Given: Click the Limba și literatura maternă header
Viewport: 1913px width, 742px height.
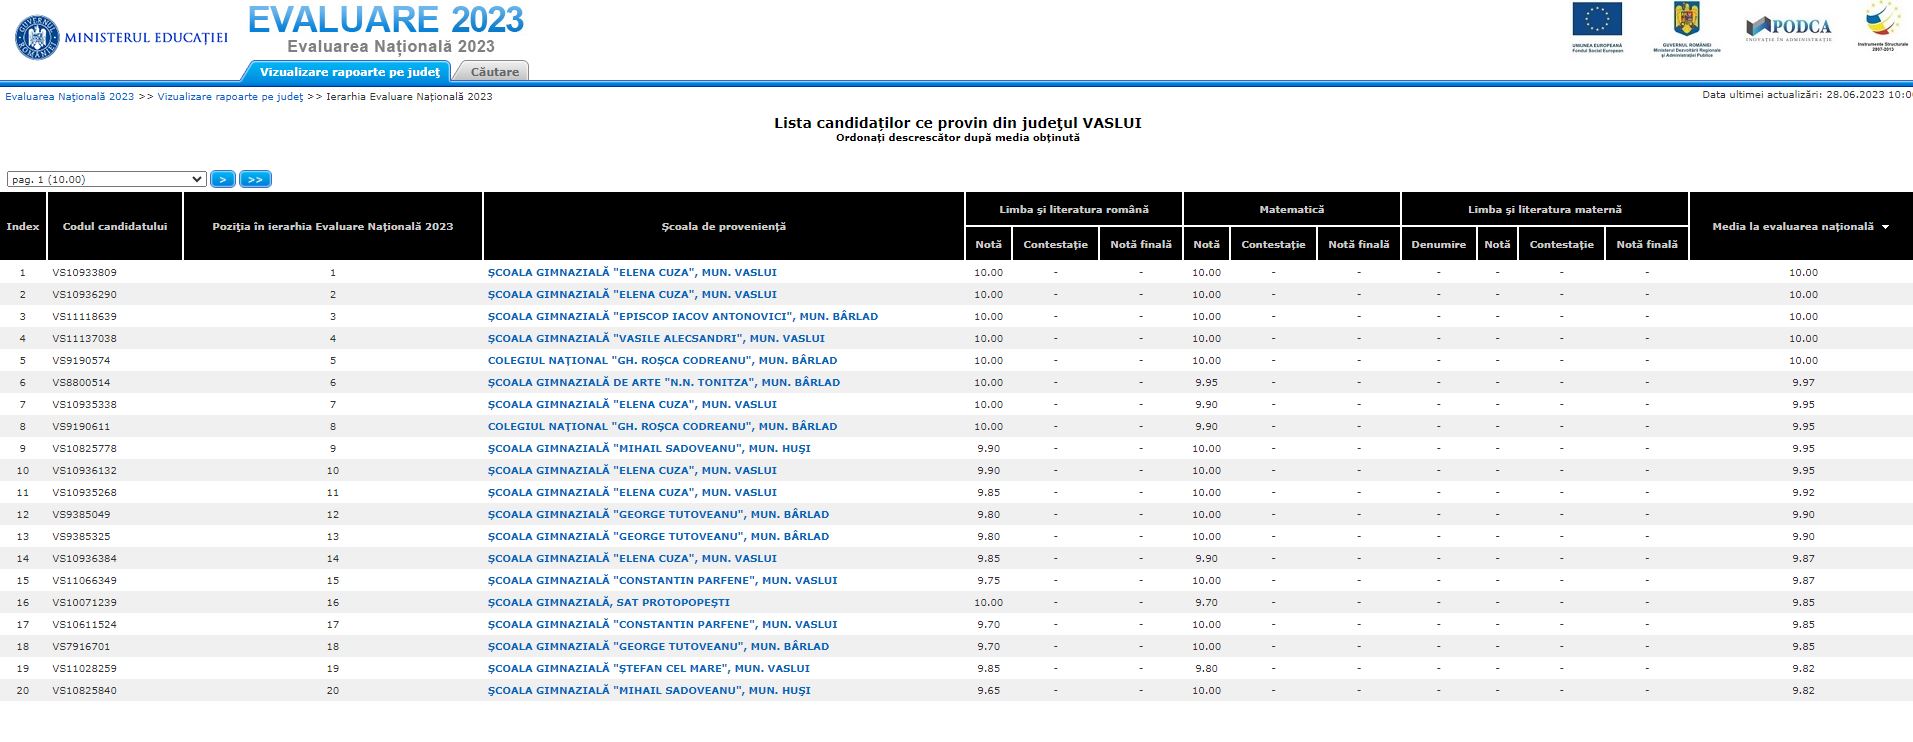Looking at the screenshot, I should click(1545, 210).
